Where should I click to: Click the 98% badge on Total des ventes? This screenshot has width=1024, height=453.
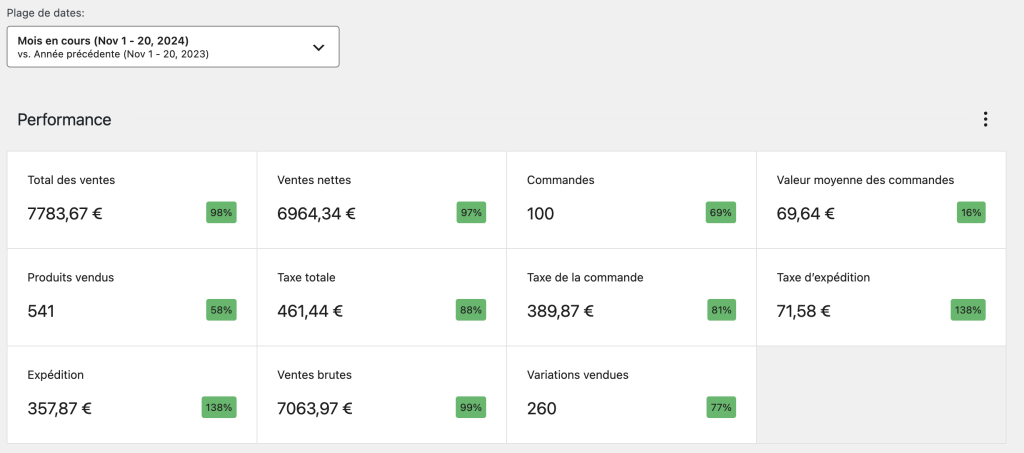[221, 213]
